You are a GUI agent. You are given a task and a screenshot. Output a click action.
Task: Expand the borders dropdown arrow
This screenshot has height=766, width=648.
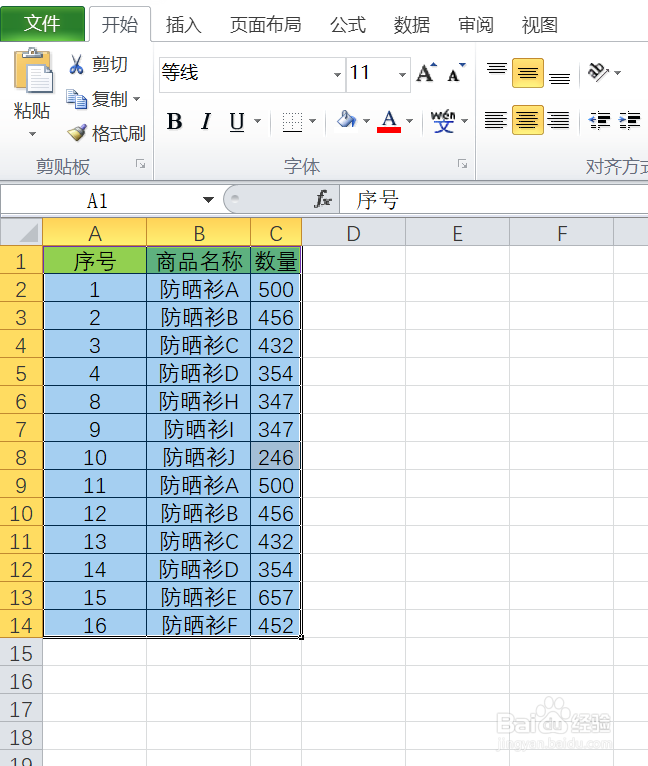(x=313, y=121)
